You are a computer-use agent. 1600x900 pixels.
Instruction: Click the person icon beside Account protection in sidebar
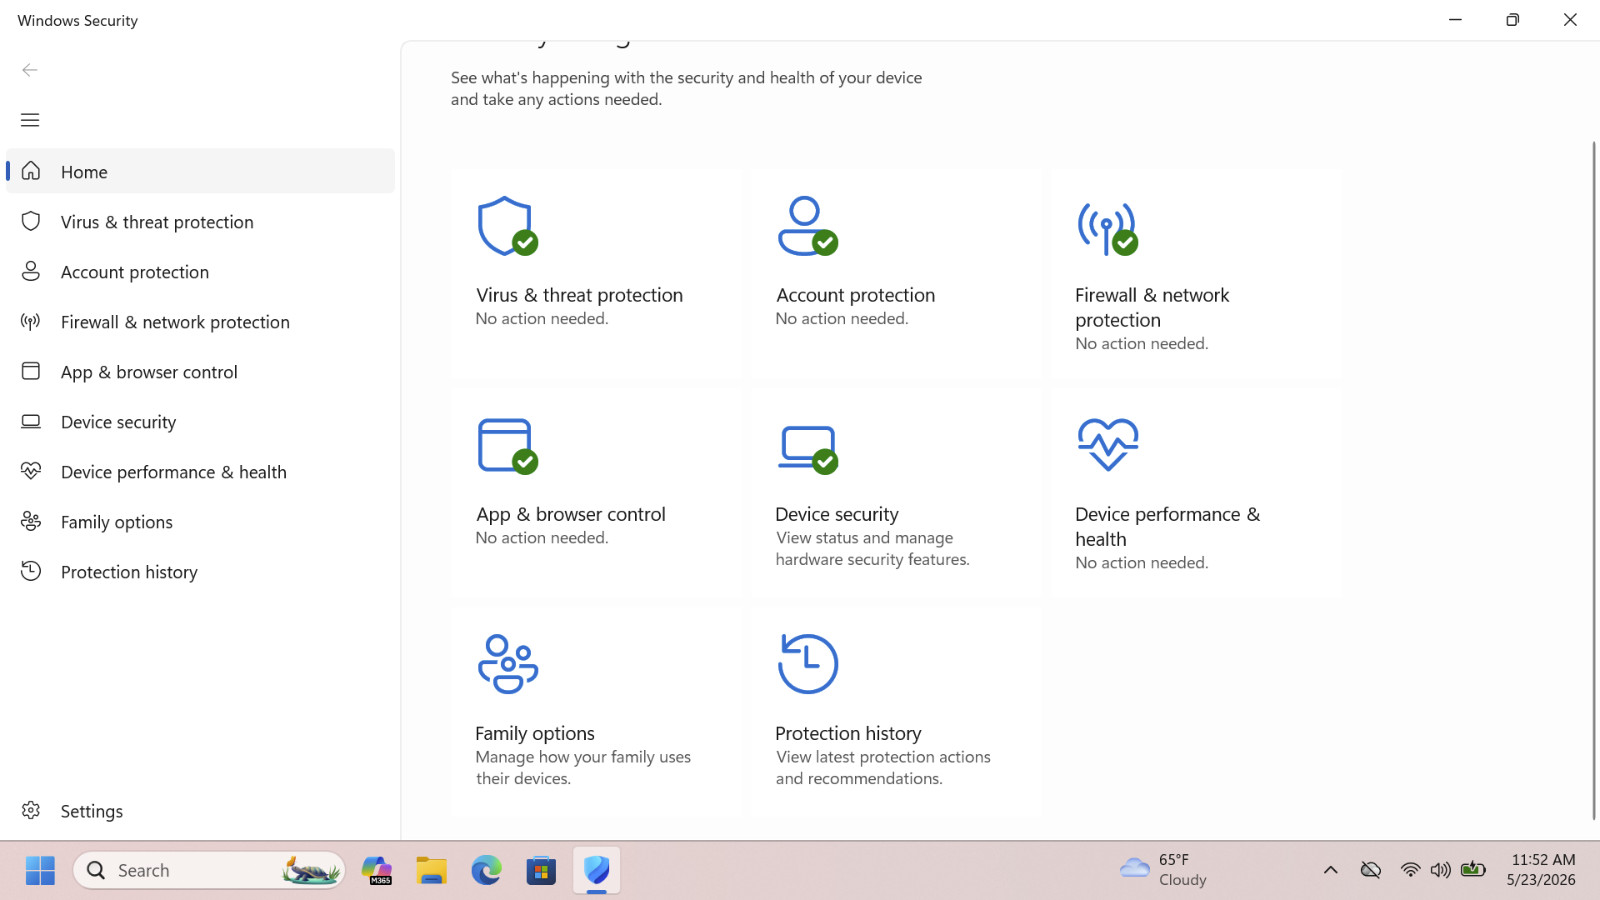pos(31,271)
